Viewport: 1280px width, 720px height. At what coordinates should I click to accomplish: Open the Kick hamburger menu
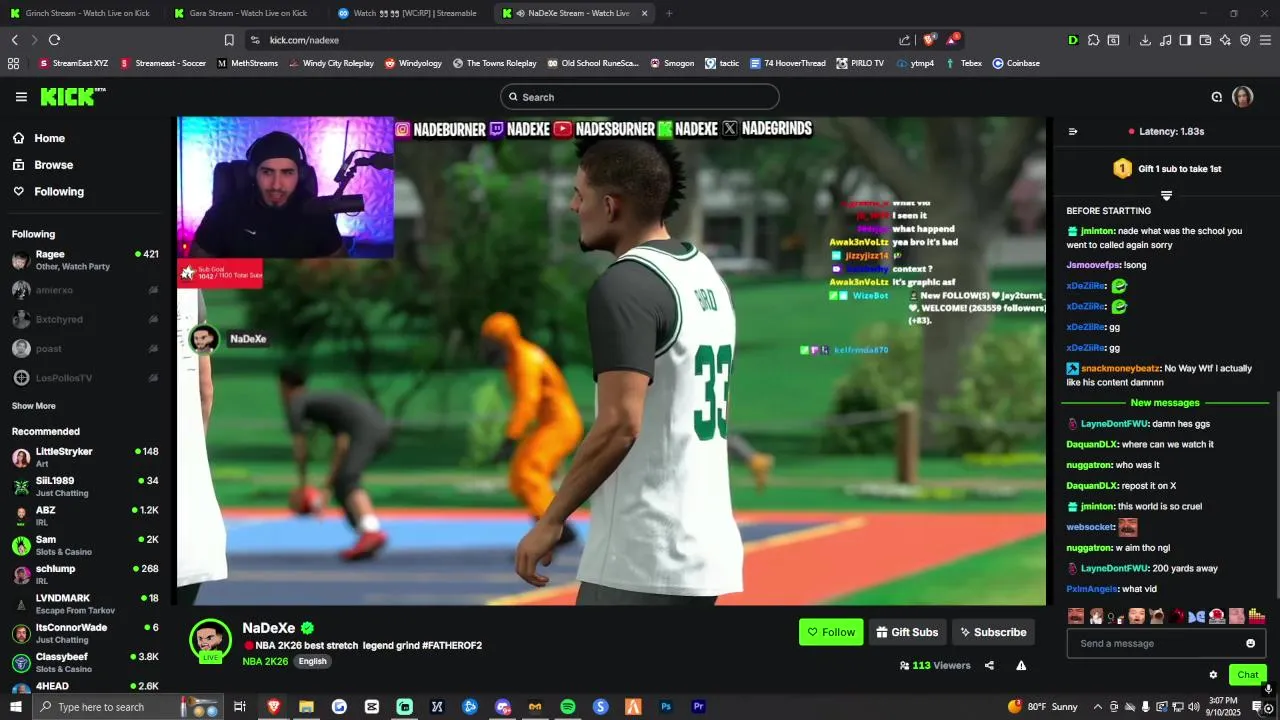[x=21, y=97]
